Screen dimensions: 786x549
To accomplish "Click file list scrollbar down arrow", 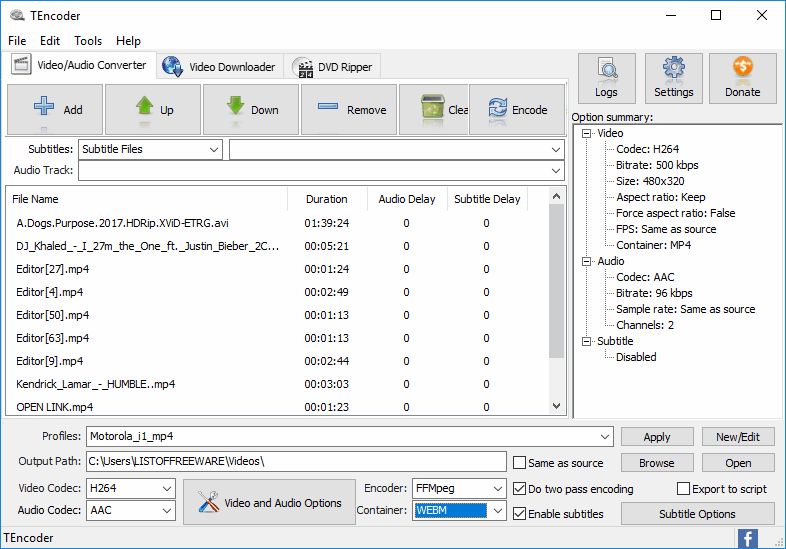I will [556, 406].
